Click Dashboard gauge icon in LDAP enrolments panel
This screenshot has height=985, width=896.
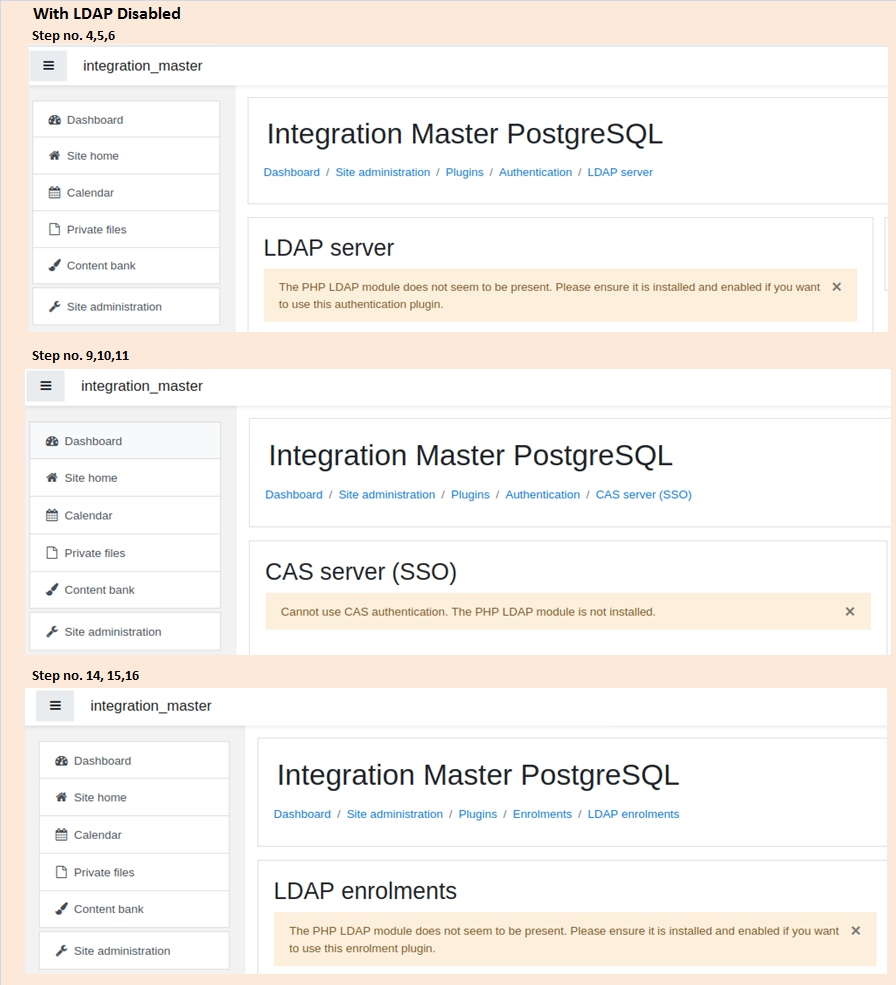point(62,761)
